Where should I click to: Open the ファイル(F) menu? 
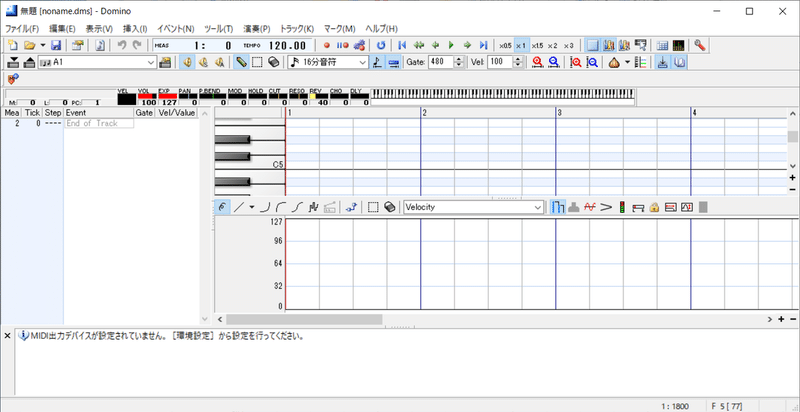pyautogui.click(x=21, y=29)
